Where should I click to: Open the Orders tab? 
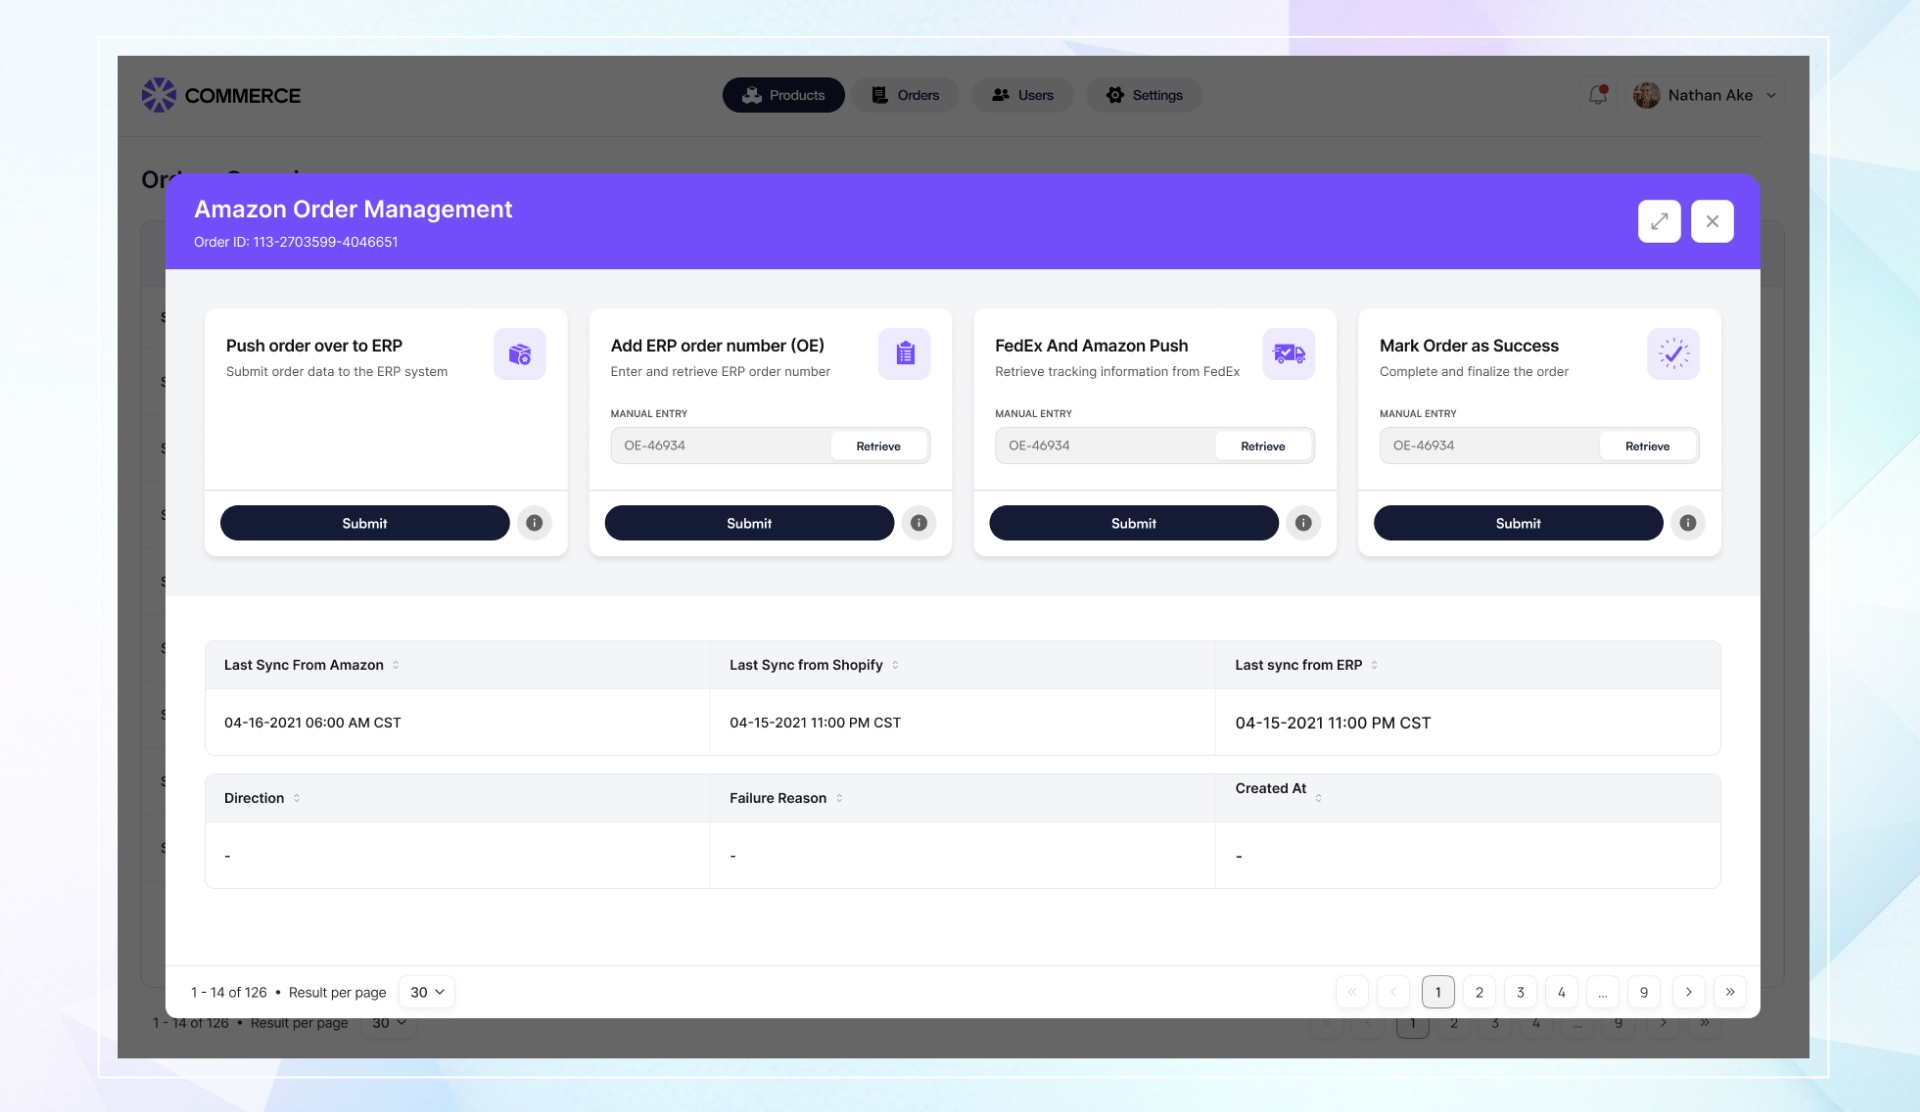click(905, 95)
